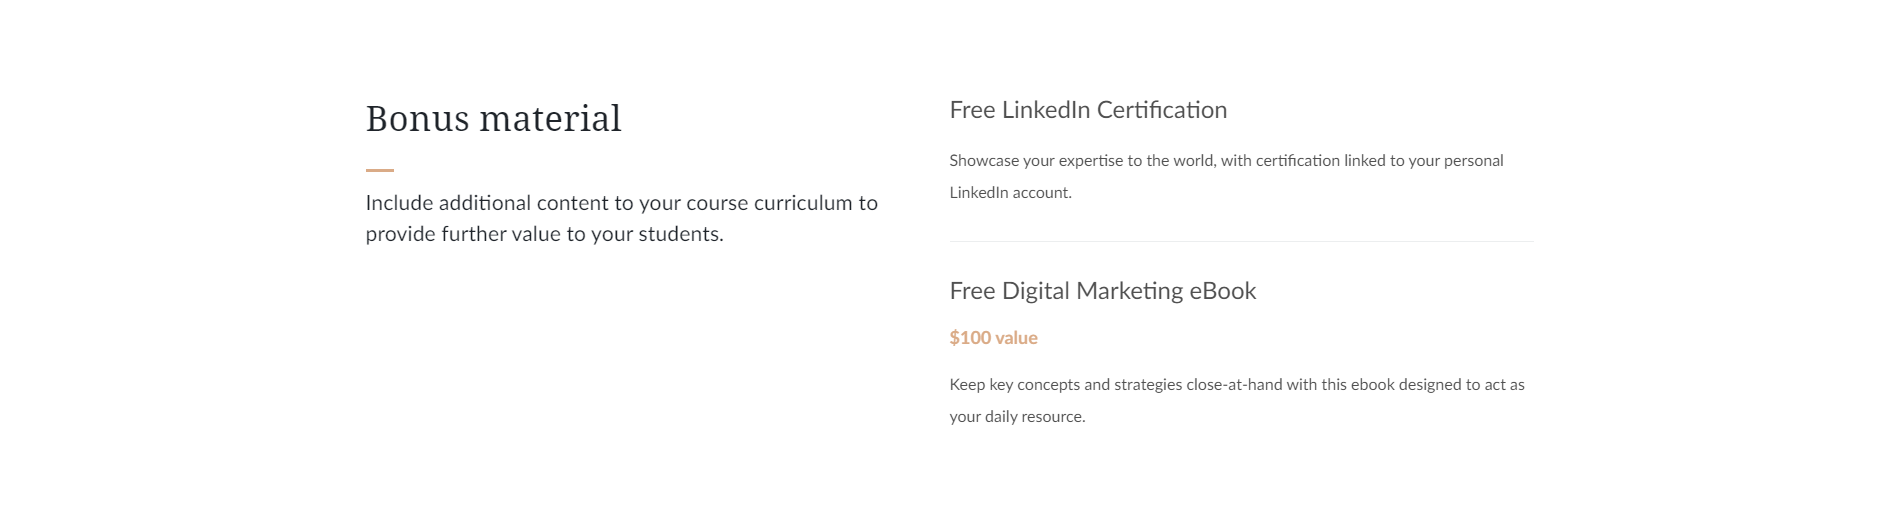Click the words Digital Marketing in title
This screenshot has width=1900, height=507.
(1093, 291)
